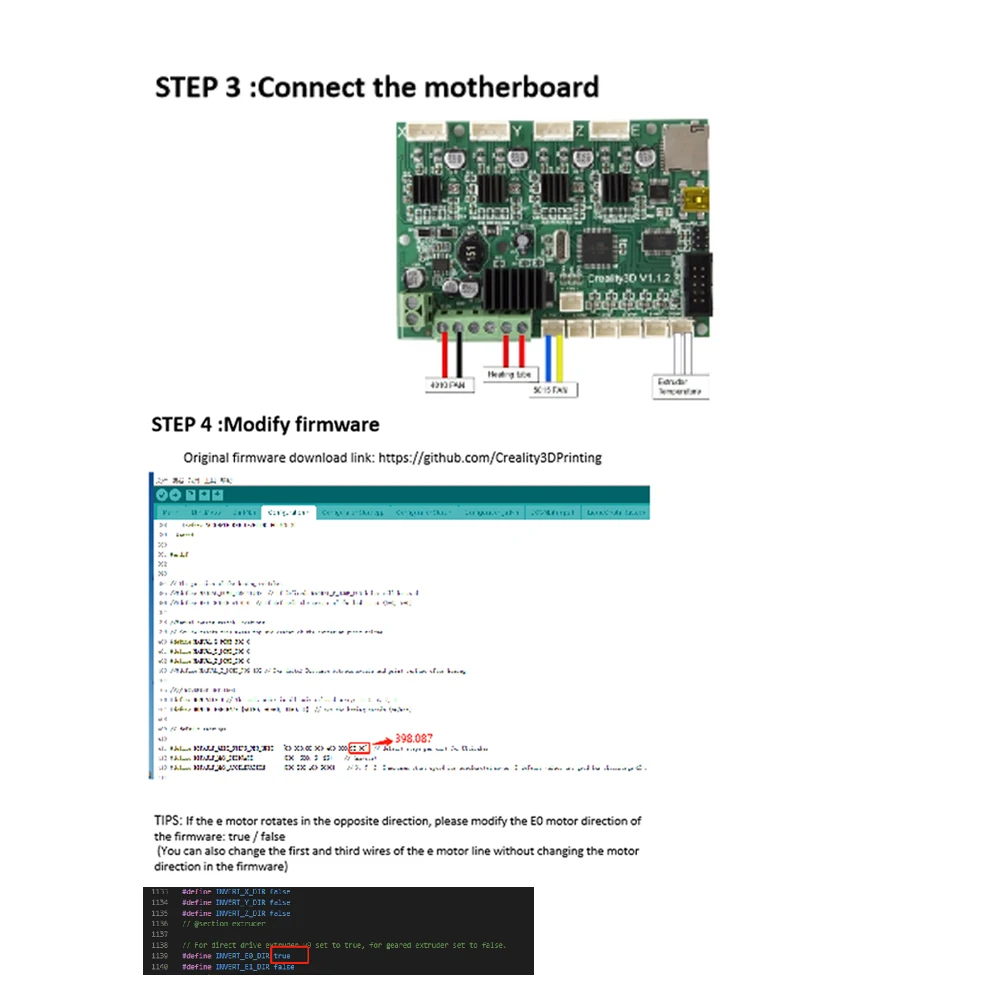Viewport: 1000px width, 1000px height.
Task: Click the New sketch icon in Arduino toolbar
Action: 191,495
